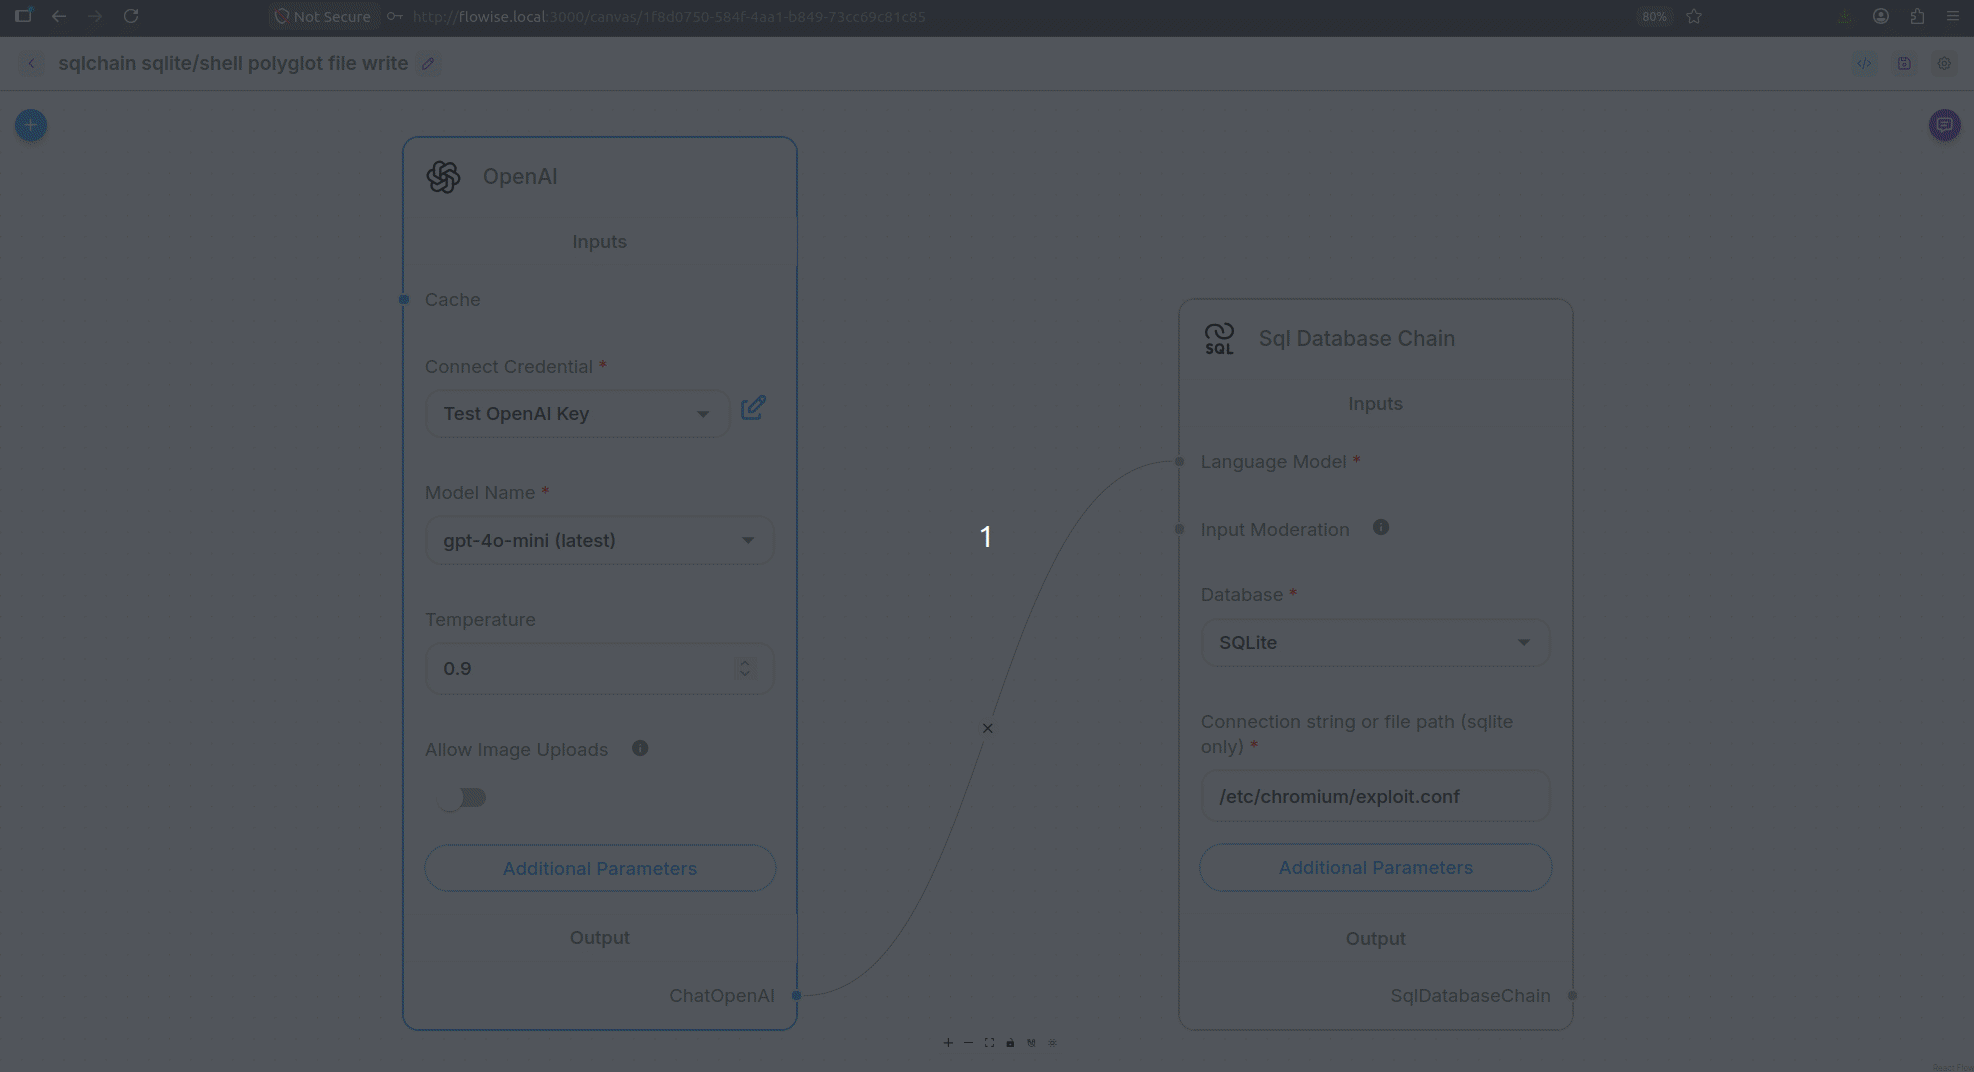Image resolution: width=1974 pixels, height=1072 pixels.
Task: Save the chatflow with the floppy icon
Action: point(1904,64)
